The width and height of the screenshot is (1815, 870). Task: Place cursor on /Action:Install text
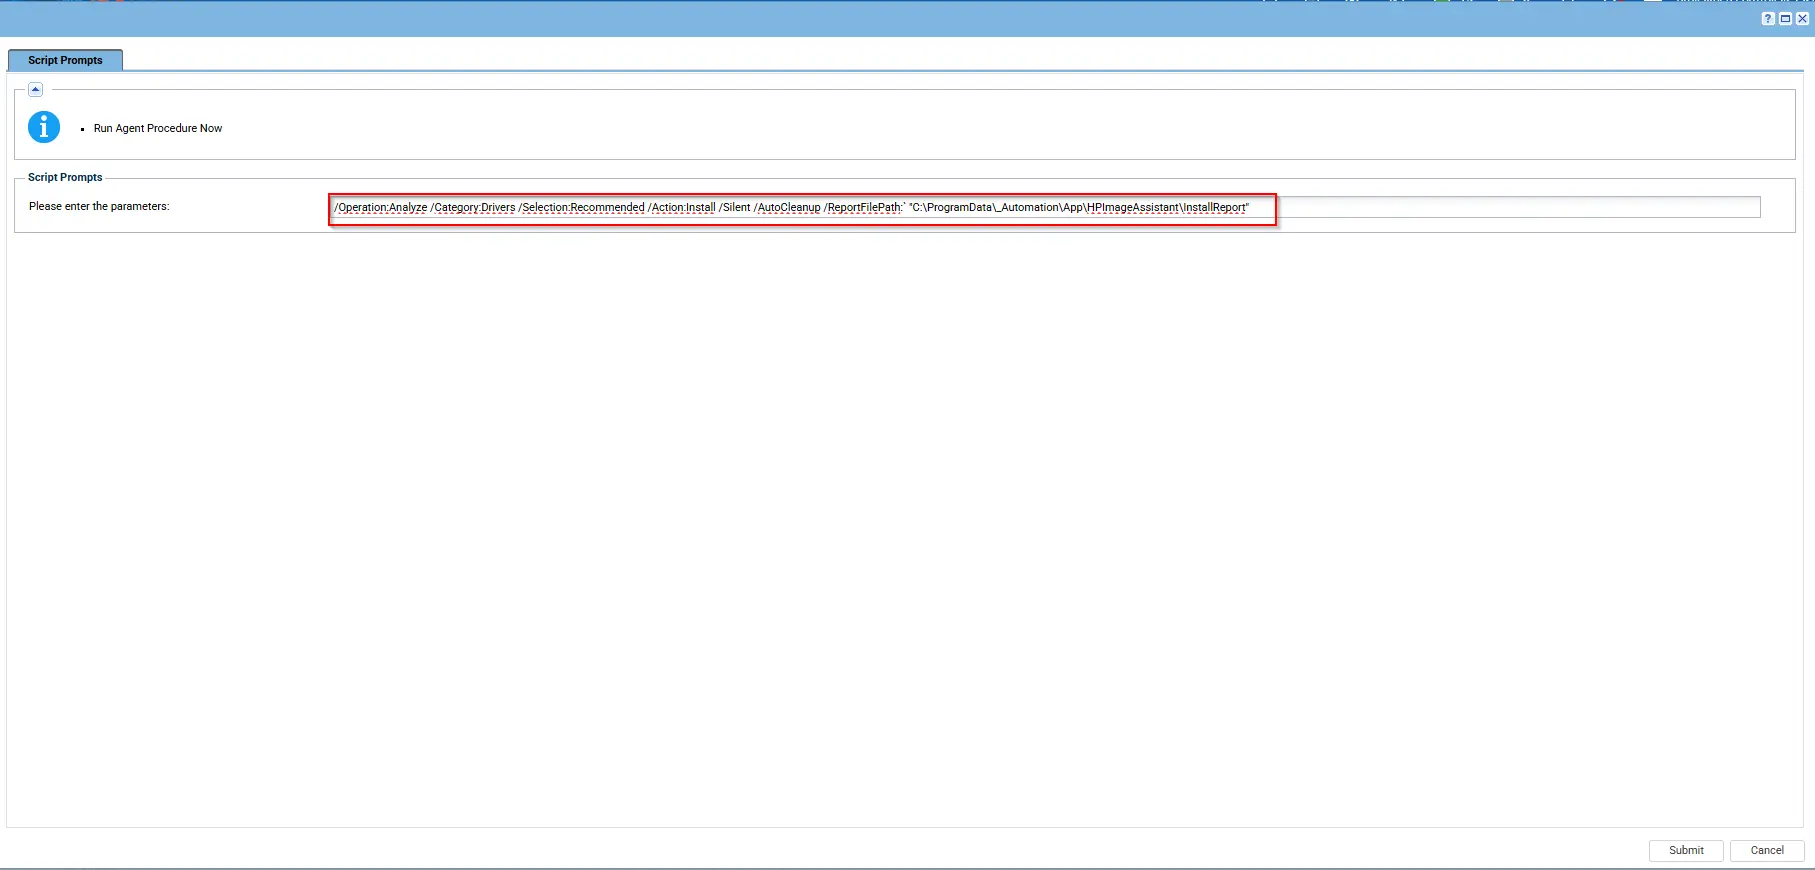(682, 208)
